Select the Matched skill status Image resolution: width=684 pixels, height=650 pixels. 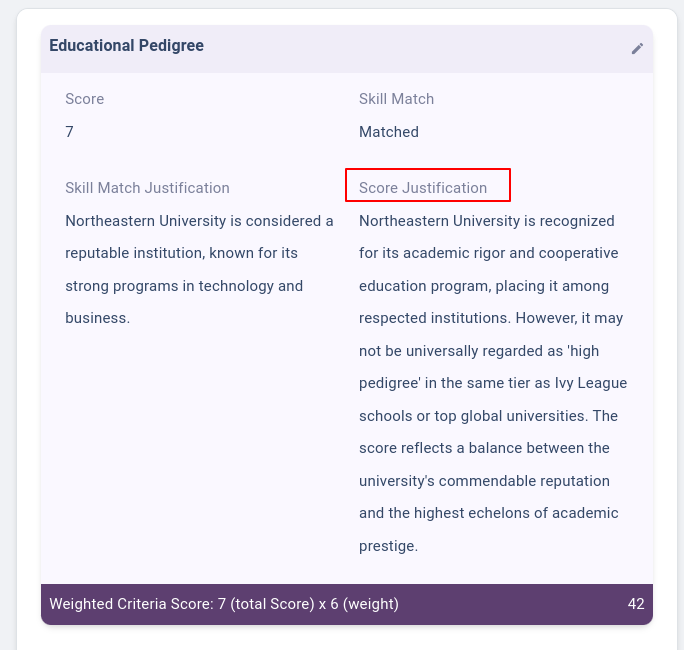tap(388, 132)
